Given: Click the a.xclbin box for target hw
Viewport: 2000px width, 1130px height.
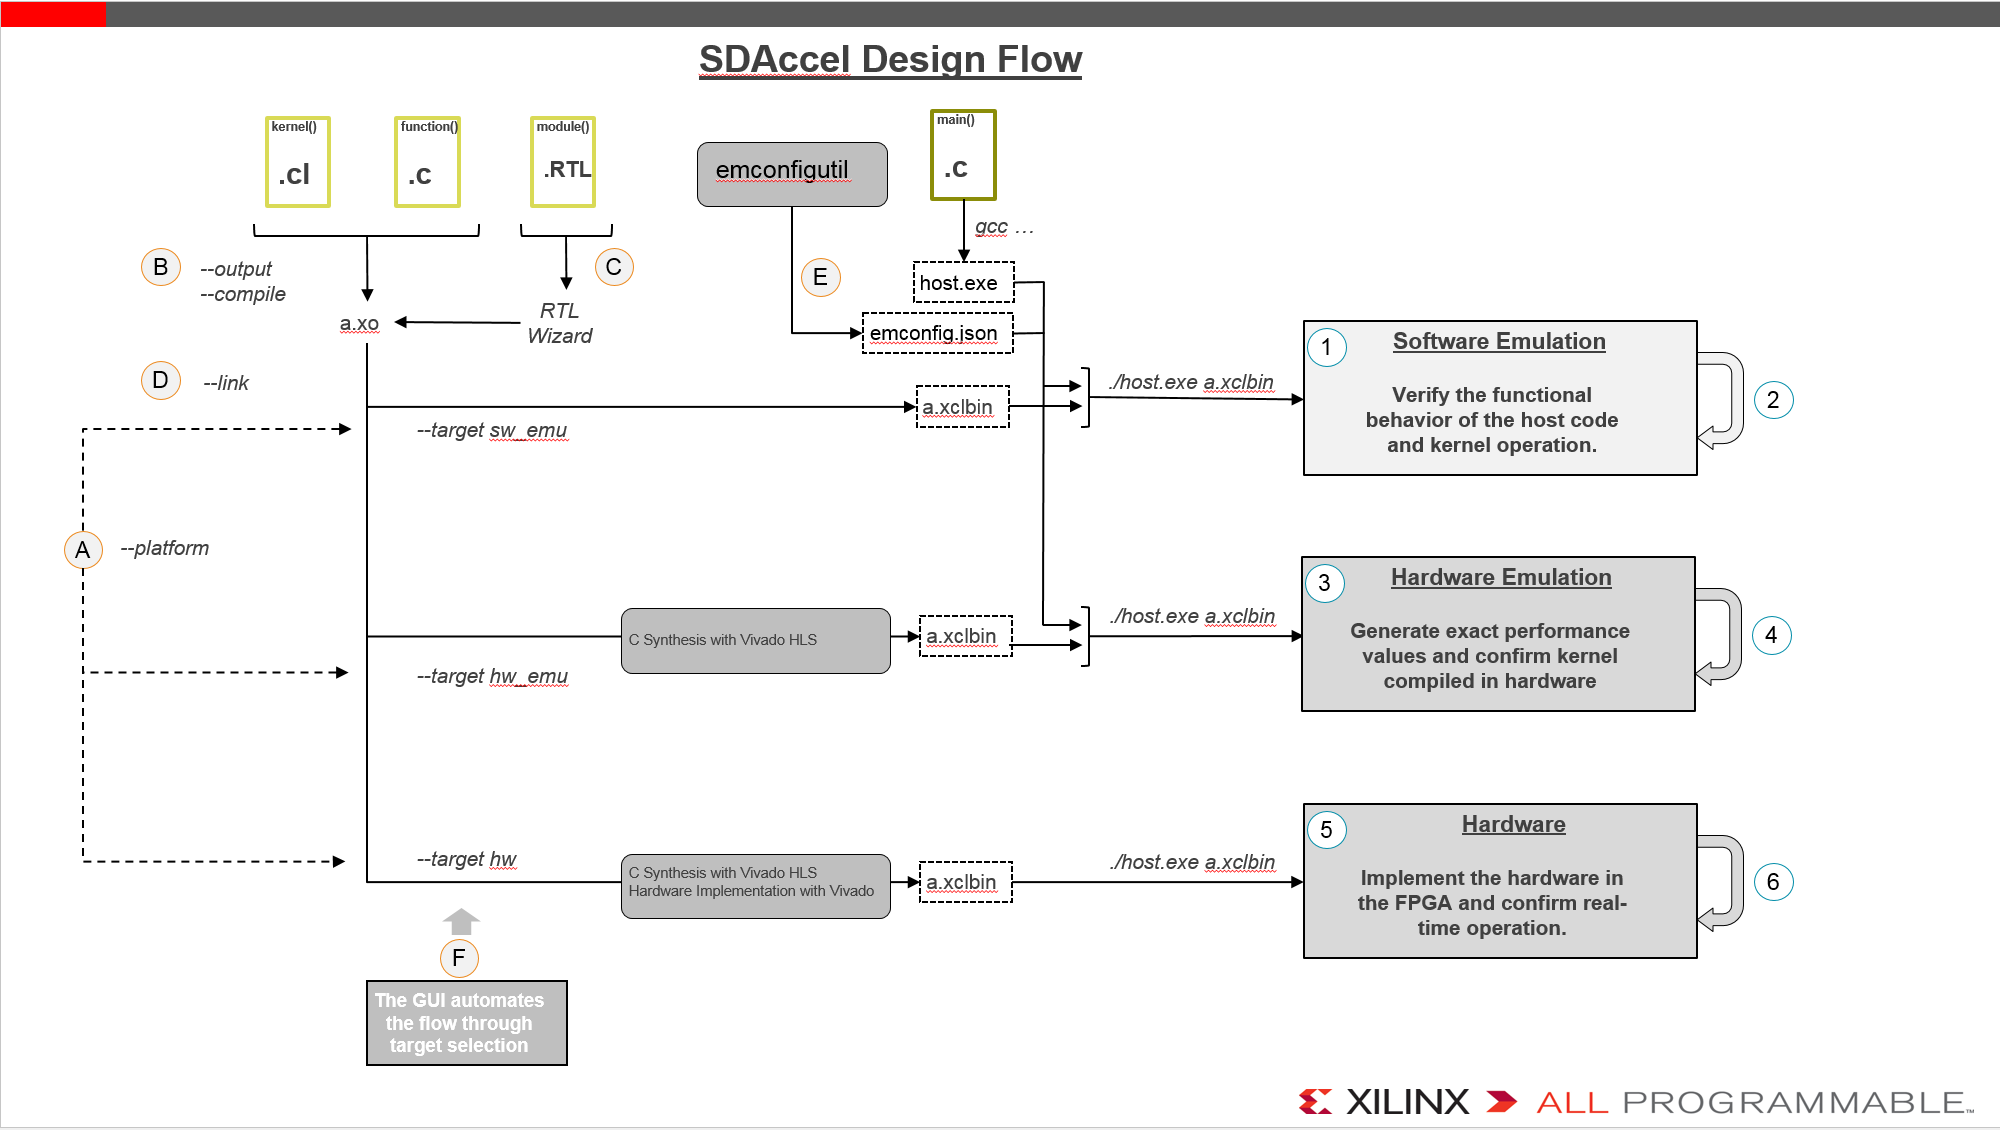Looking at the screenshot, I should [966, 882].
